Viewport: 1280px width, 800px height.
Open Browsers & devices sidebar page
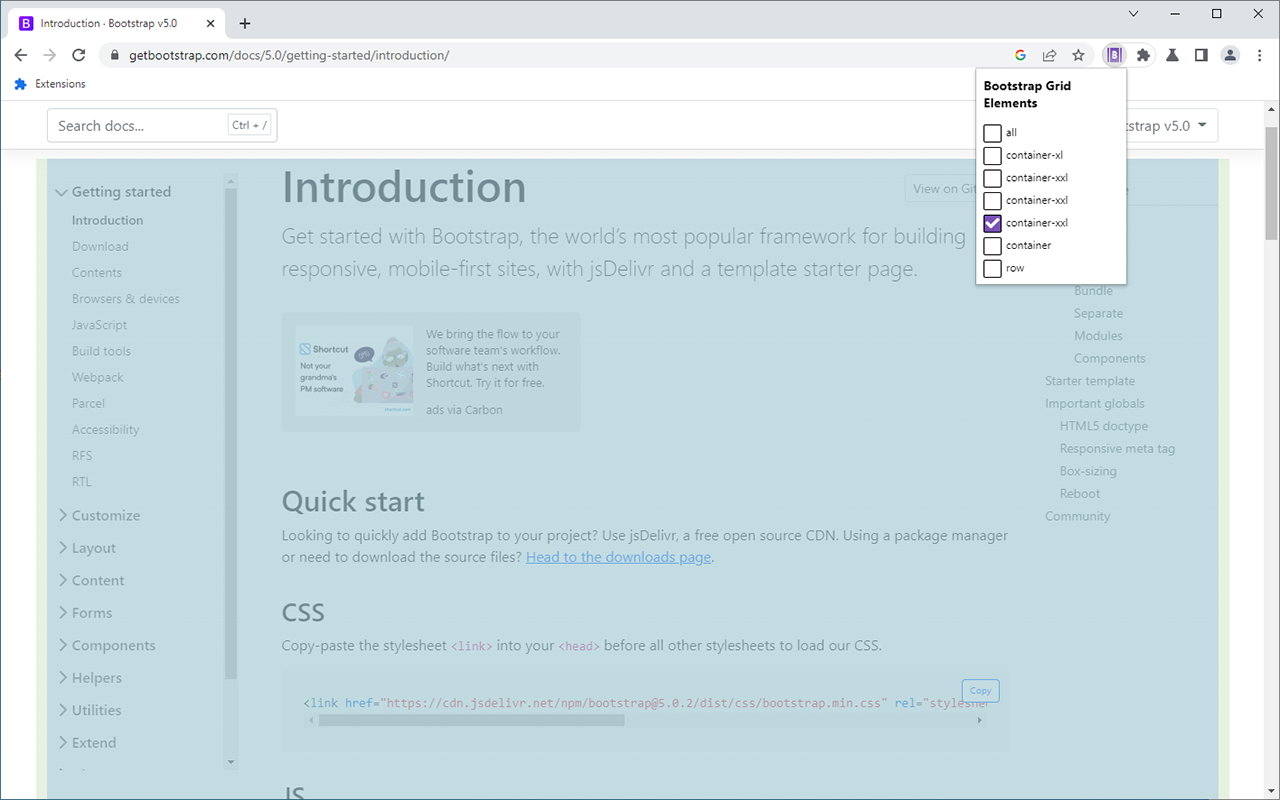click(x=126, y=299)
